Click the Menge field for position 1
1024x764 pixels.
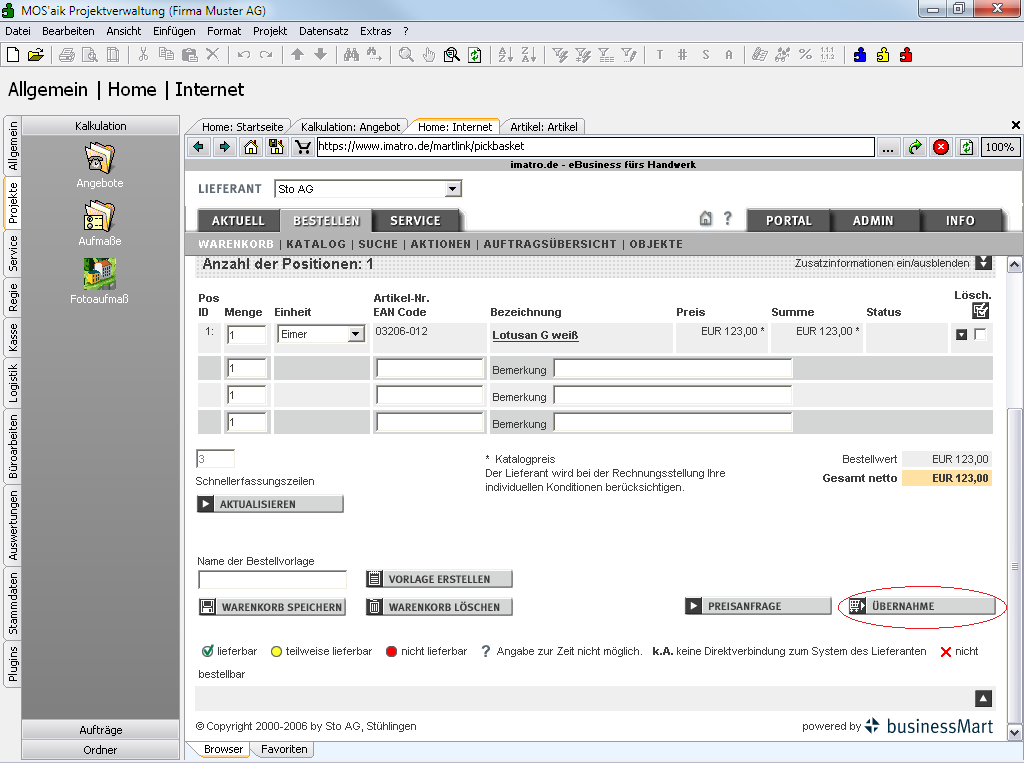pos(246,335)
